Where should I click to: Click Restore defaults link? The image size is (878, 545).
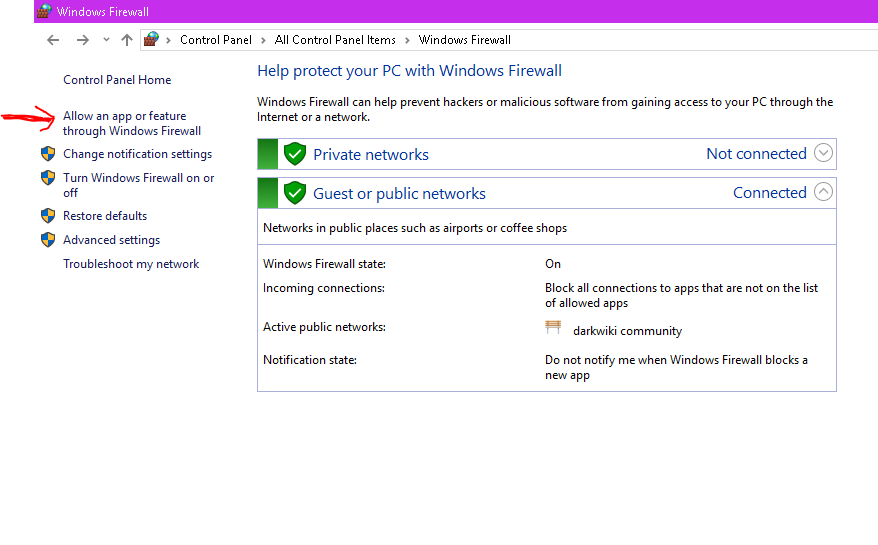(105, 216)
